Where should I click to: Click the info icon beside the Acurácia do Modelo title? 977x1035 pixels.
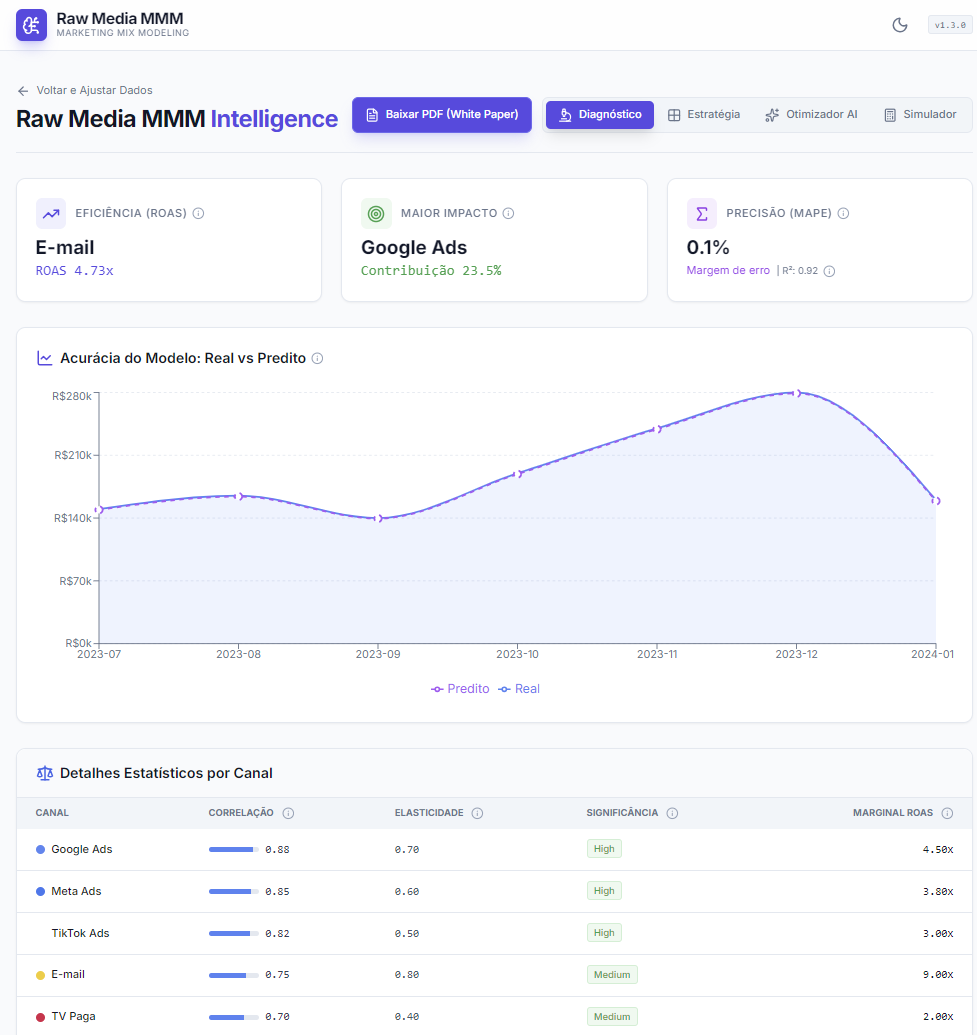click(x=317, y=358)
